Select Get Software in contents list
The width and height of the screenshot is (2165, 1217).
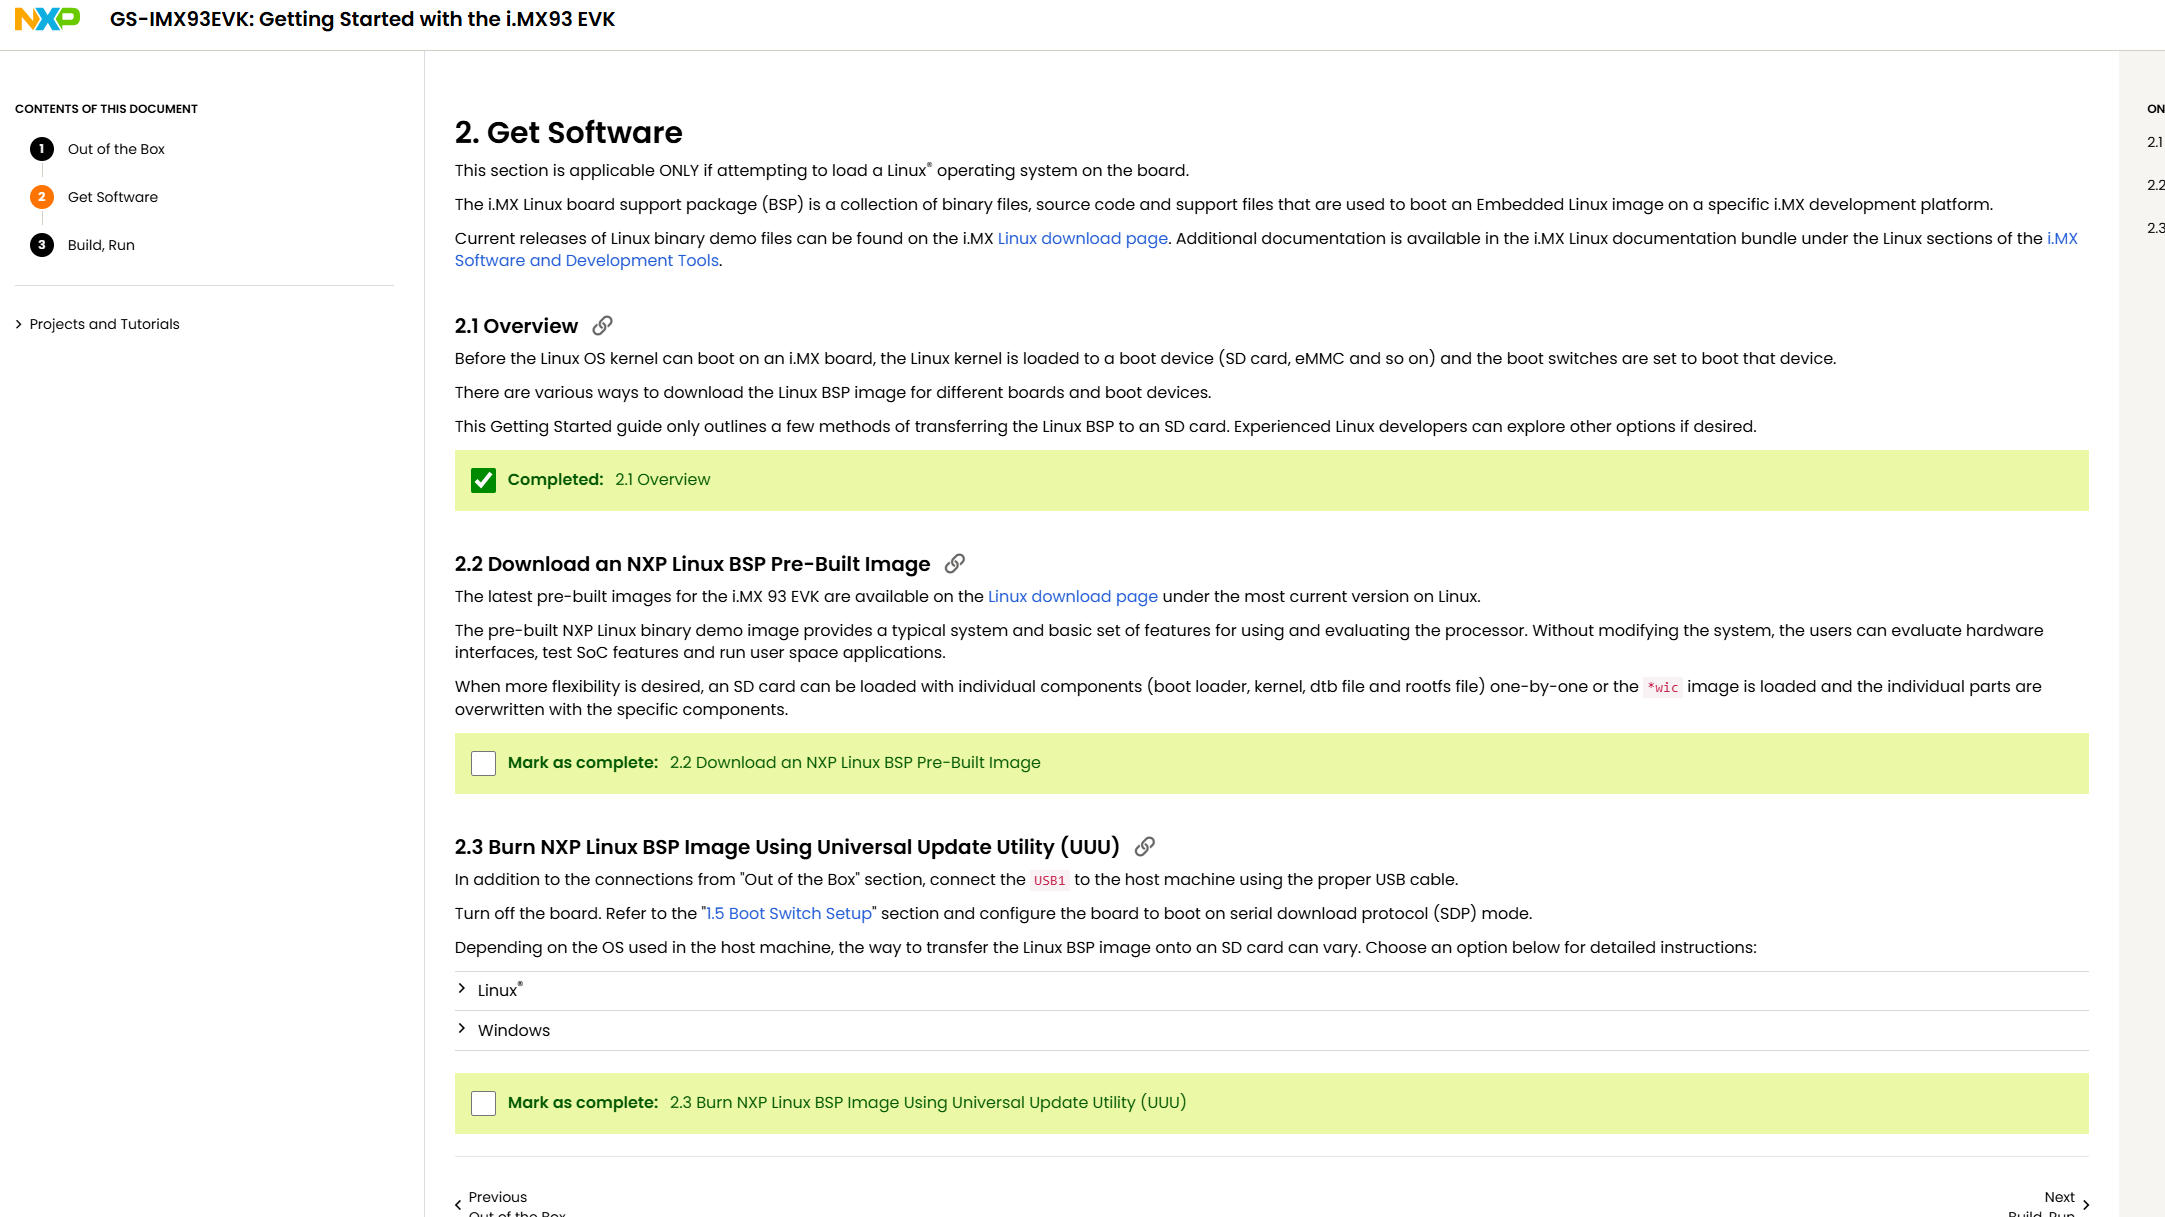(113, 197)
